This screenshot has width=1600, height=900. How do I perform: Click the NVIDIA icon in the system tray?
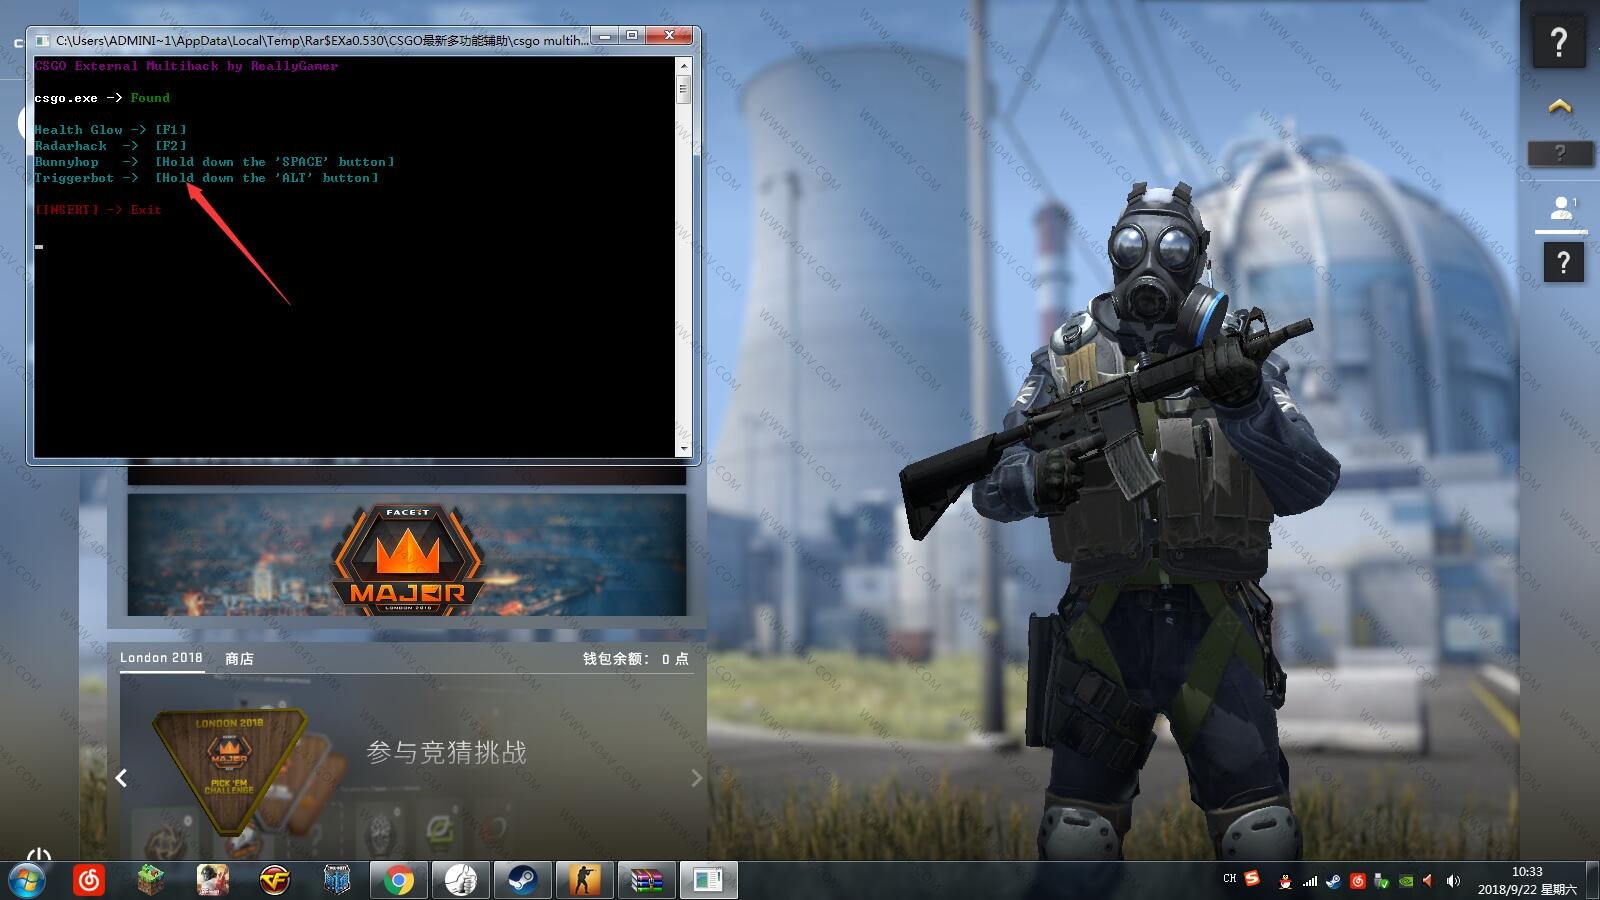(1405, 881)
